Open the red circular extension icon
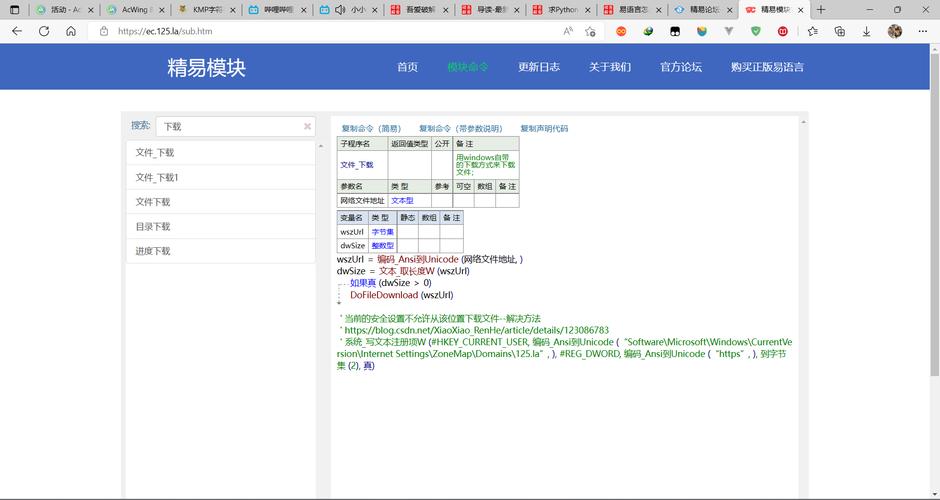 783,31
